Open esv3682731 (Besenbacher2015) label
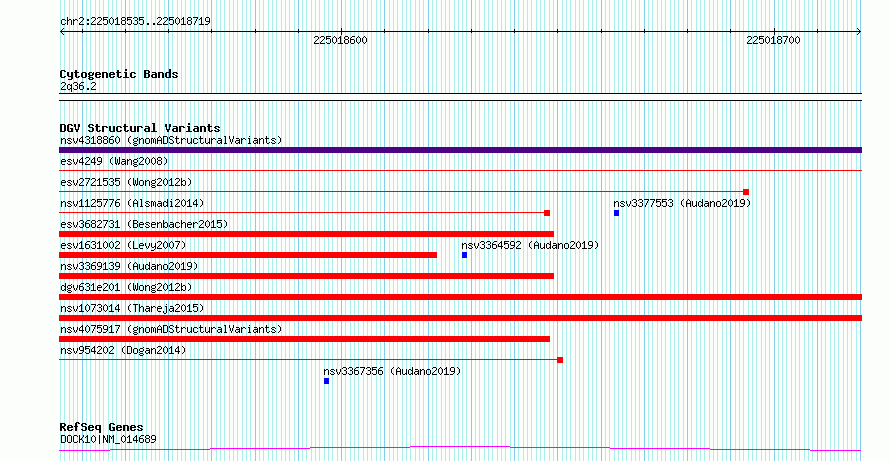Screen dimensions: 890x461 click(144, 224)
